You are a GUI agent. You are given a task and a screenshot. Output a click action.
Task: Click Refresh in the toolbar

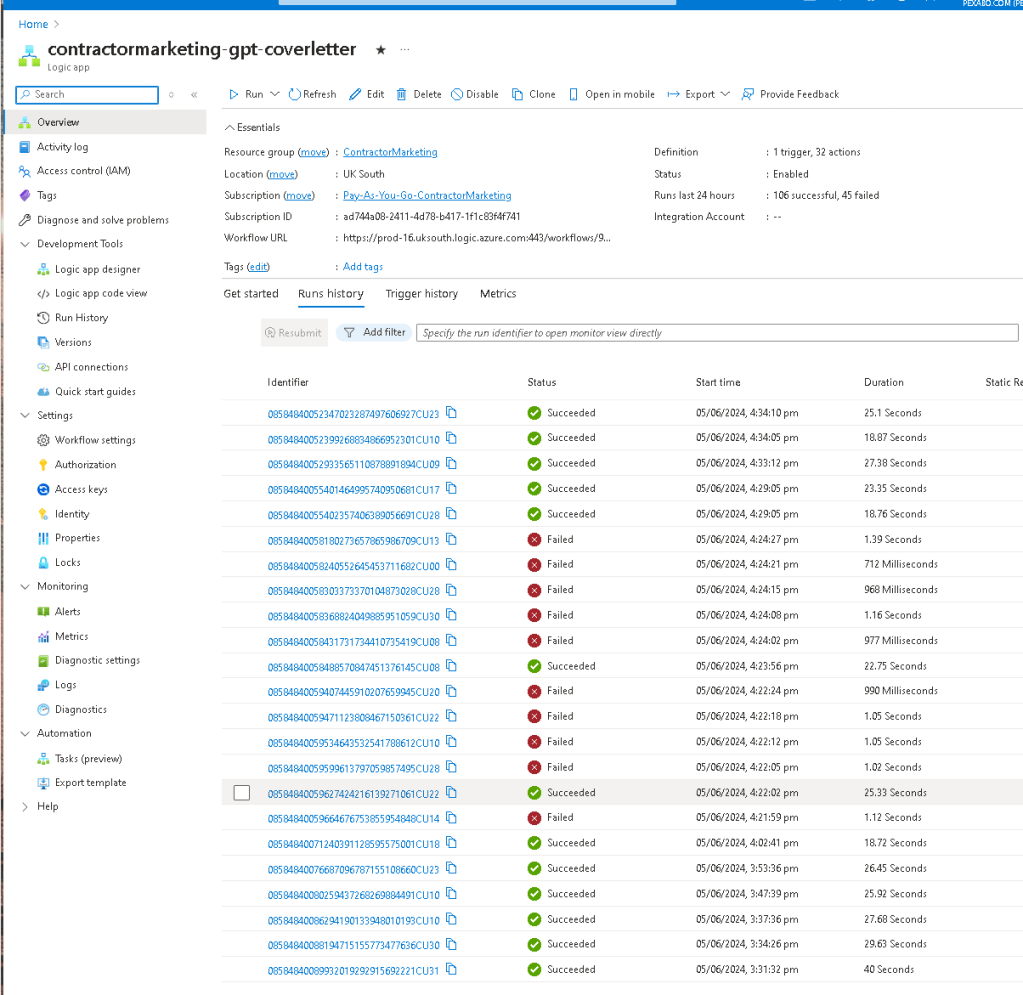pos(313,95)
